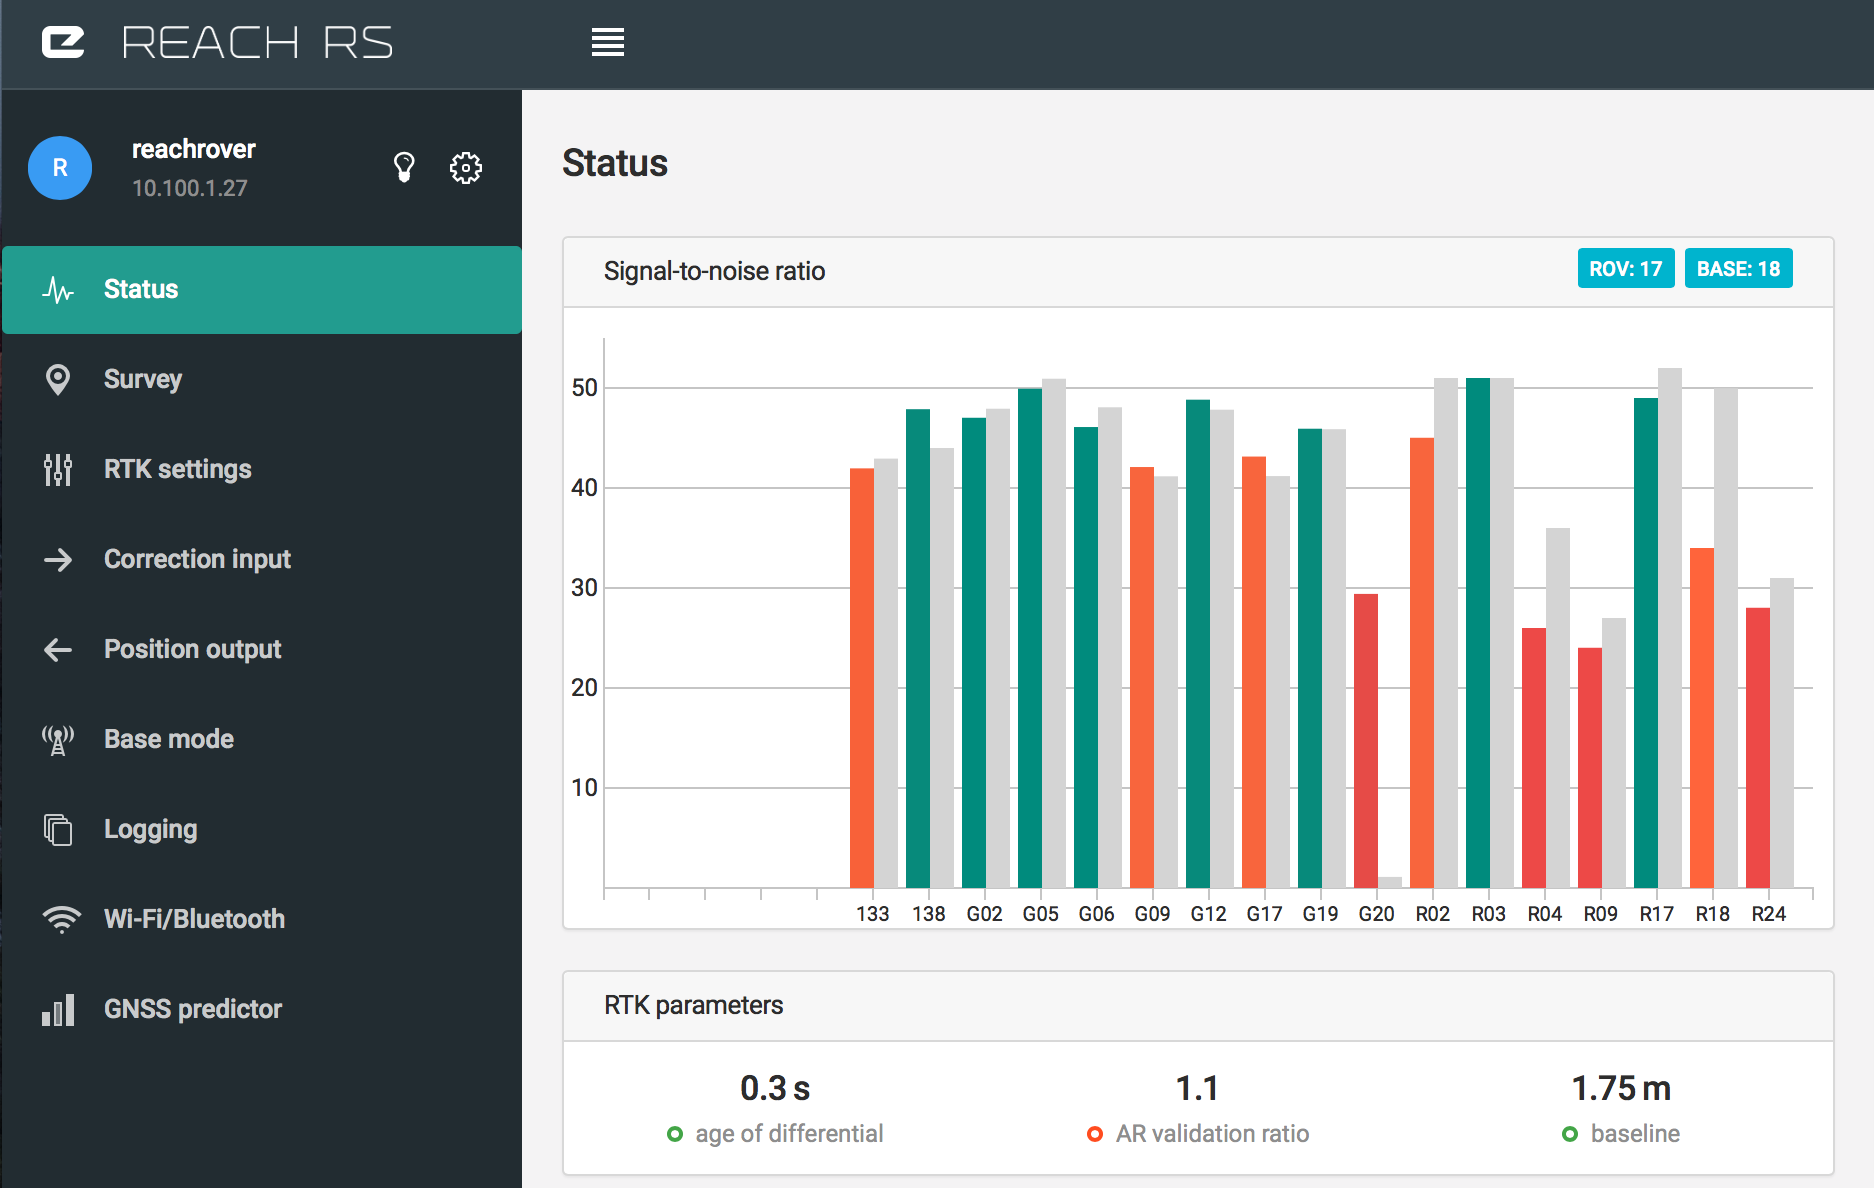This screenshot has height=1188, width=1874.
Task: Select Logging in the sidebar
Action: (x=150, y=829)
